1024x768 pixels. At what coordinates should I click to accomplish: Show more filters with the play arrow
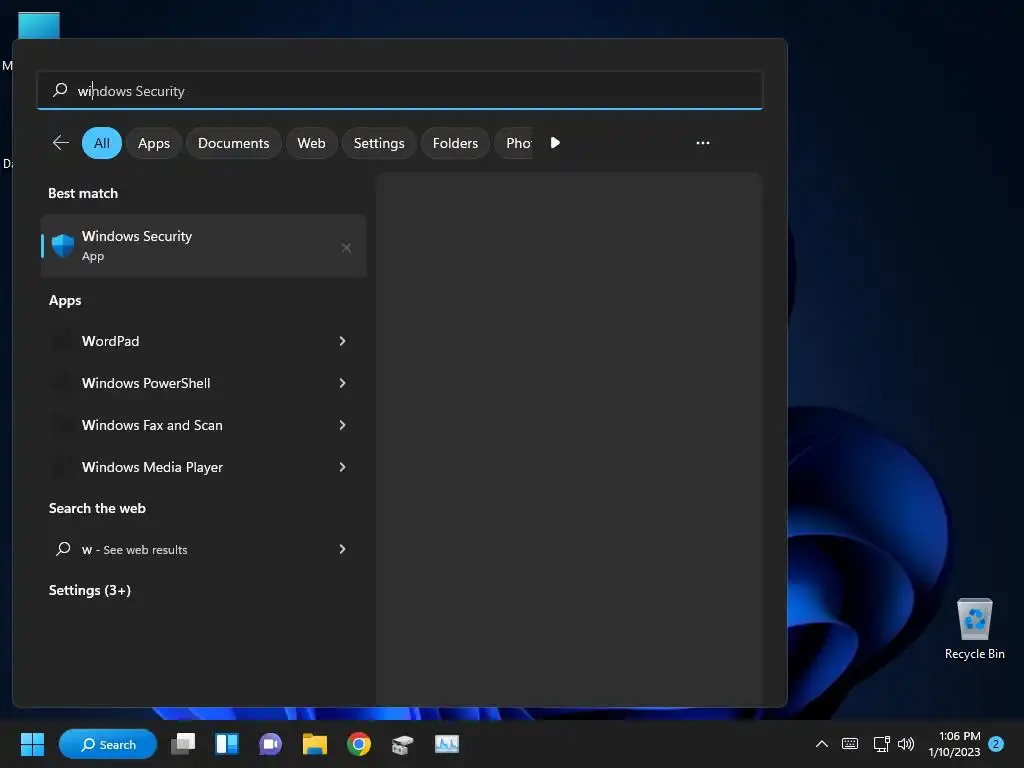pos(555,143)
